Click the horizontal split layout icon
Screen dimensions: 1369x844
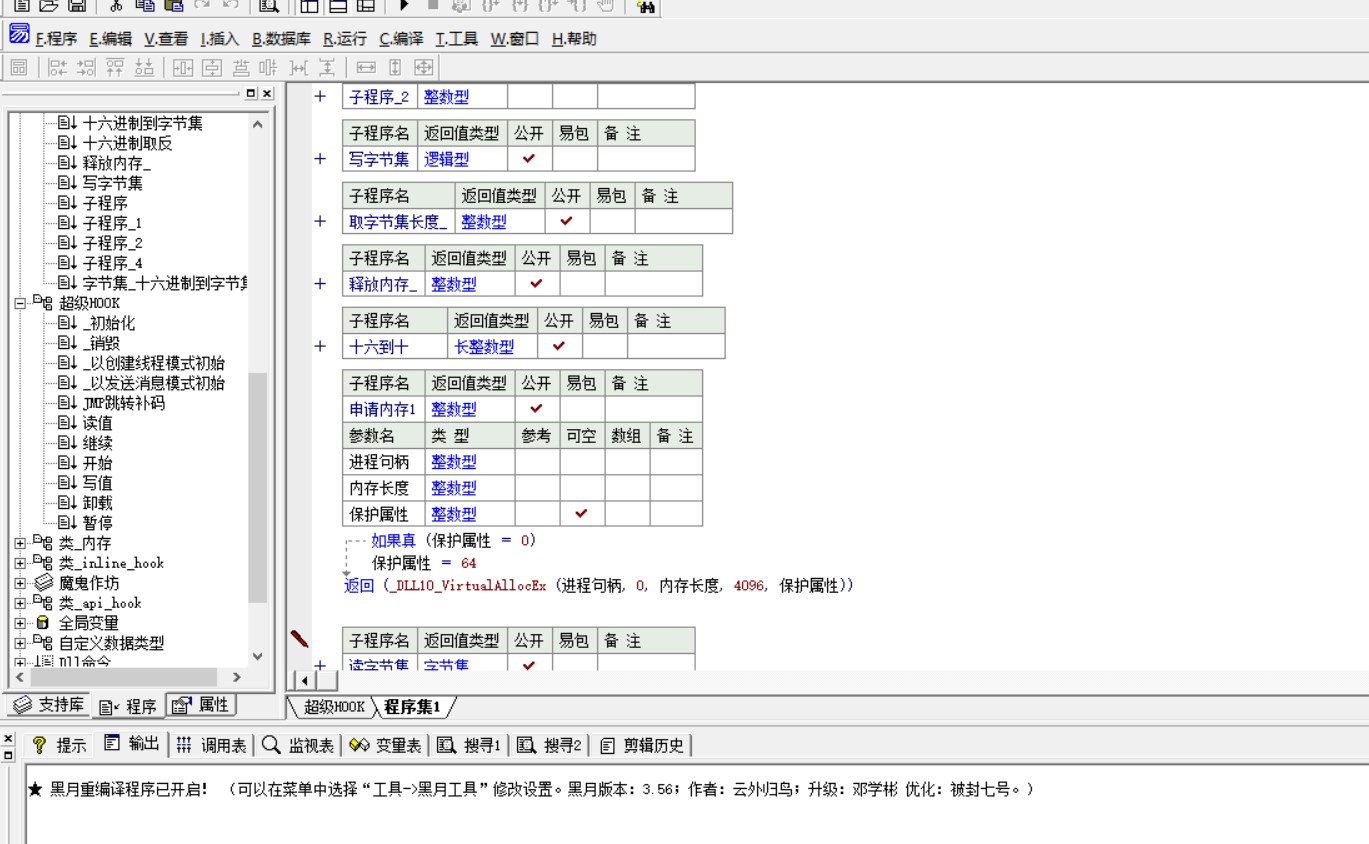pos(338,5)
